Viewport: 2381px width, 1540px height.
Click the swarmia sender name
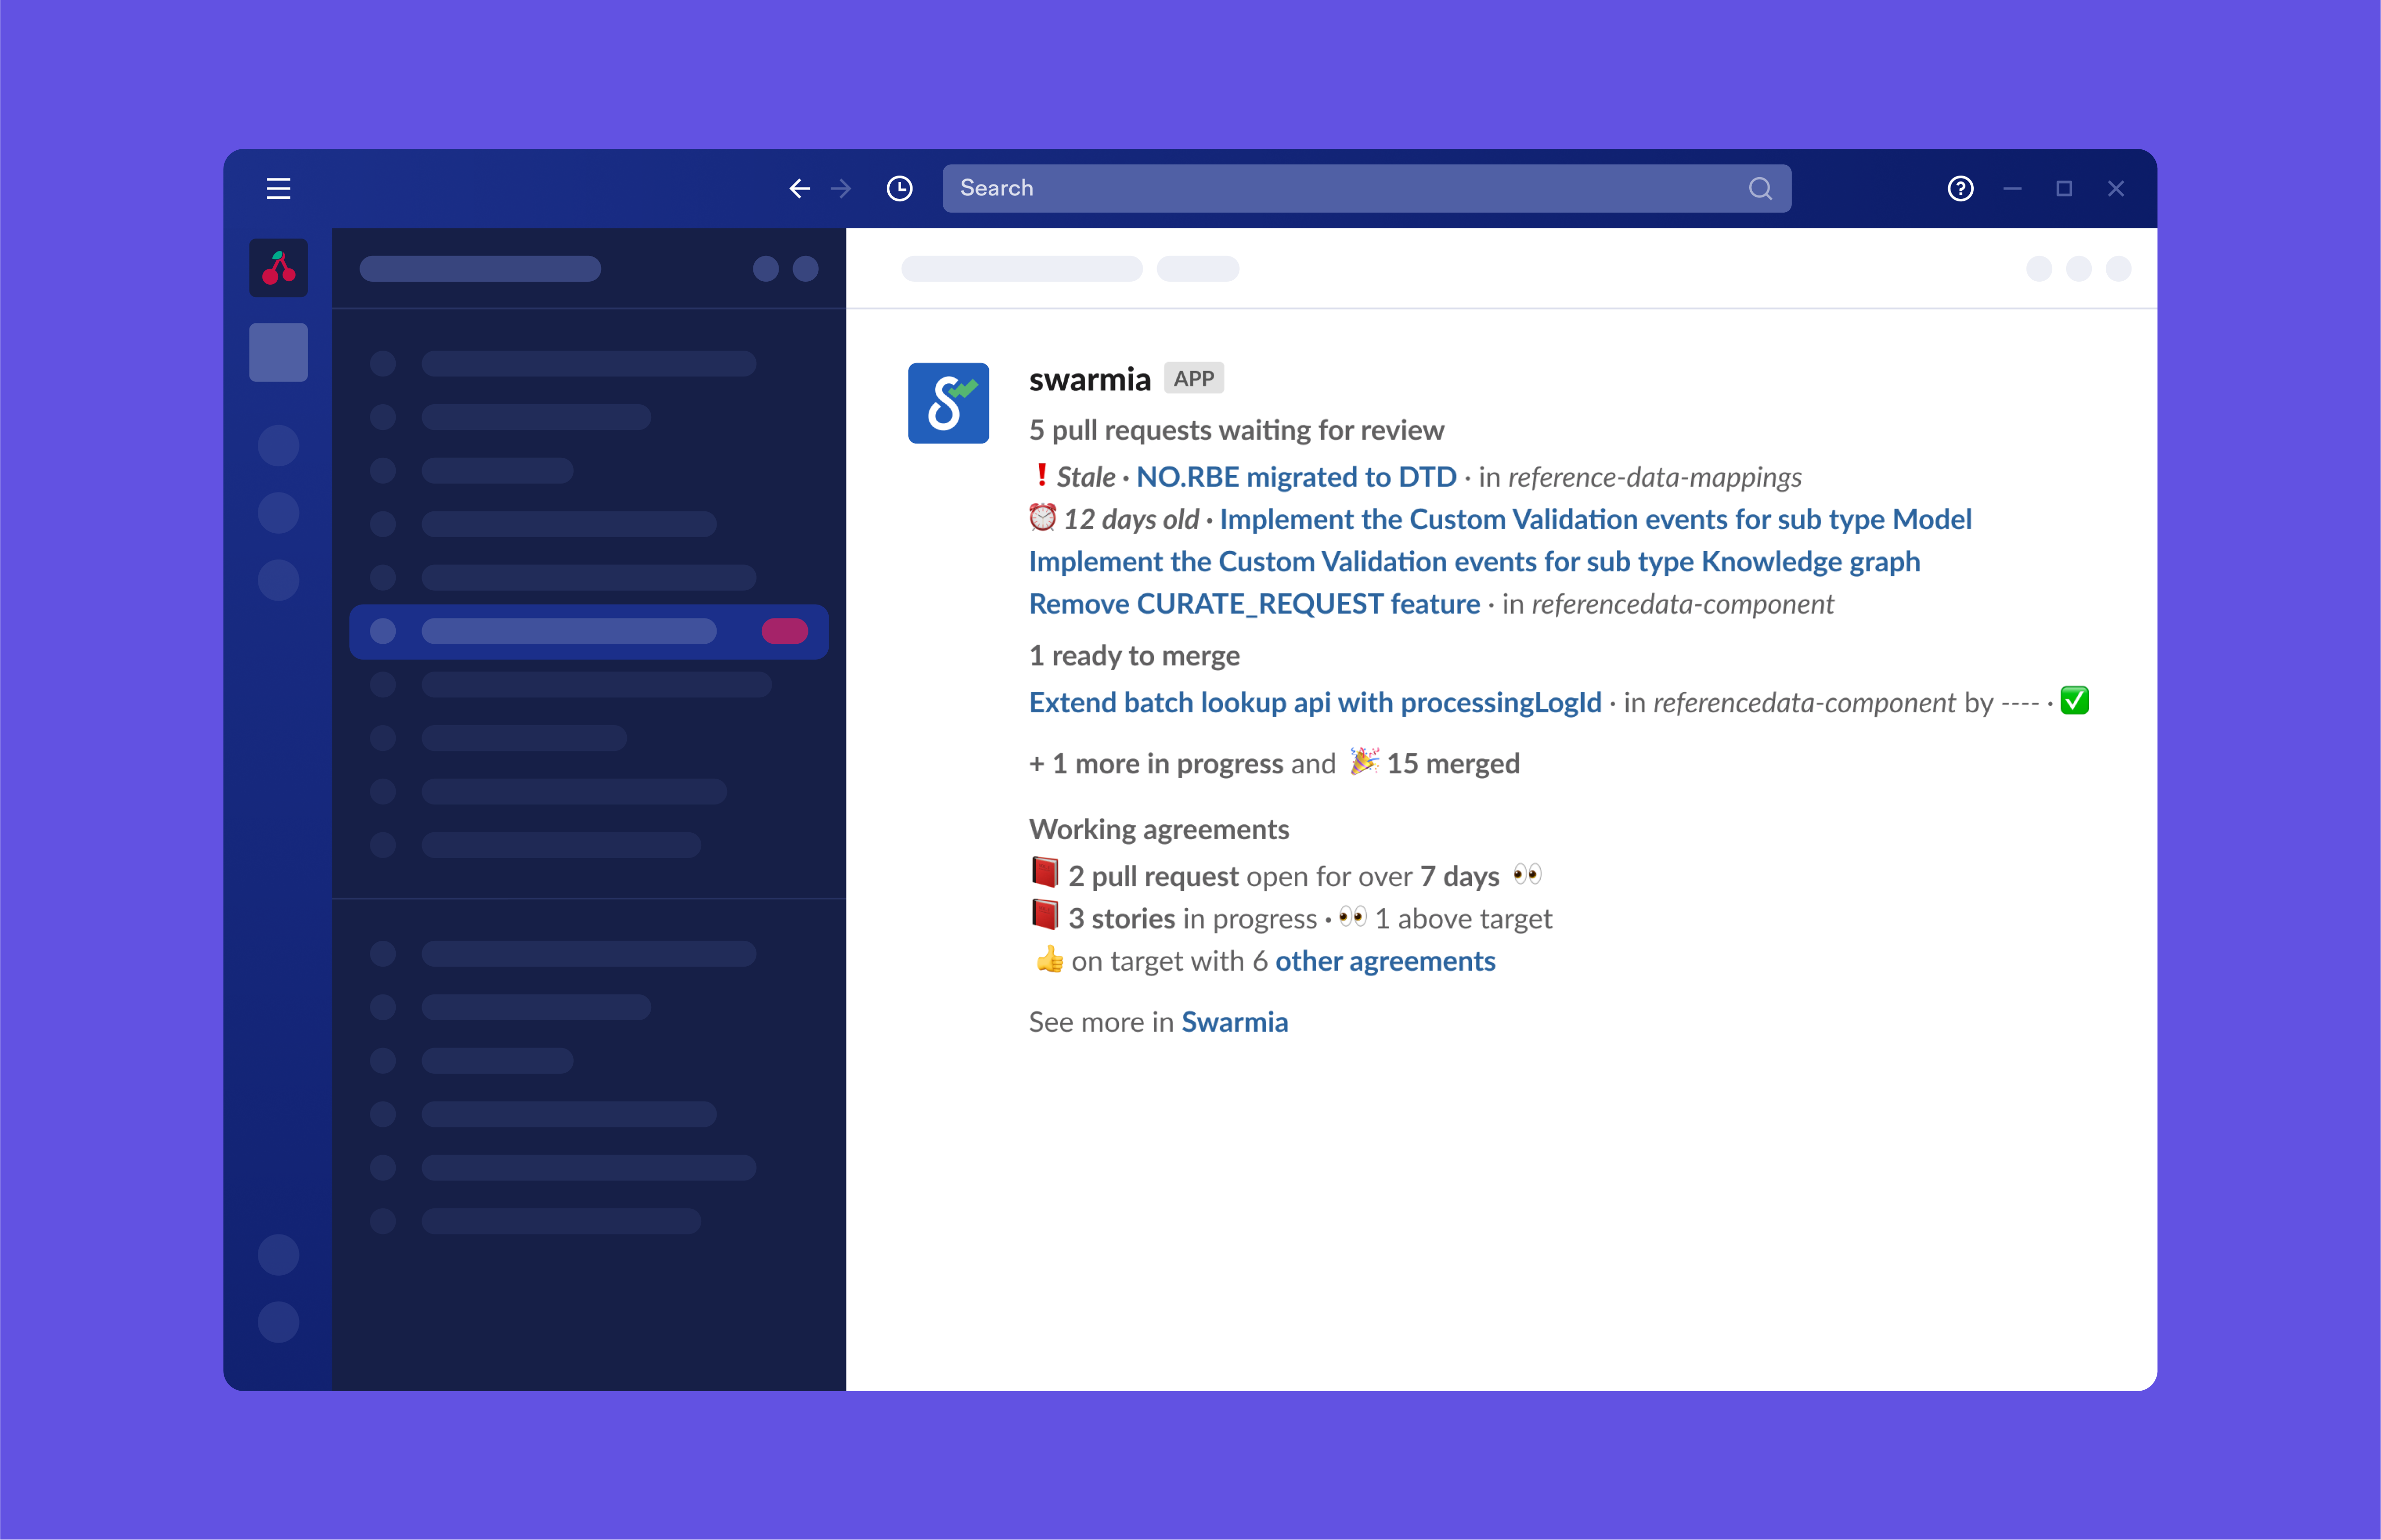tap(1089, 380)
